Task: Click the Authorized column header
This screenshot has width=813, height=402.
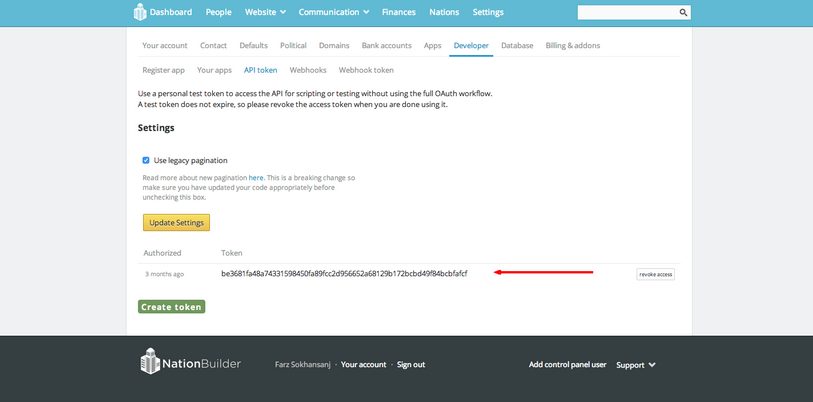Action: pos(162,253)
